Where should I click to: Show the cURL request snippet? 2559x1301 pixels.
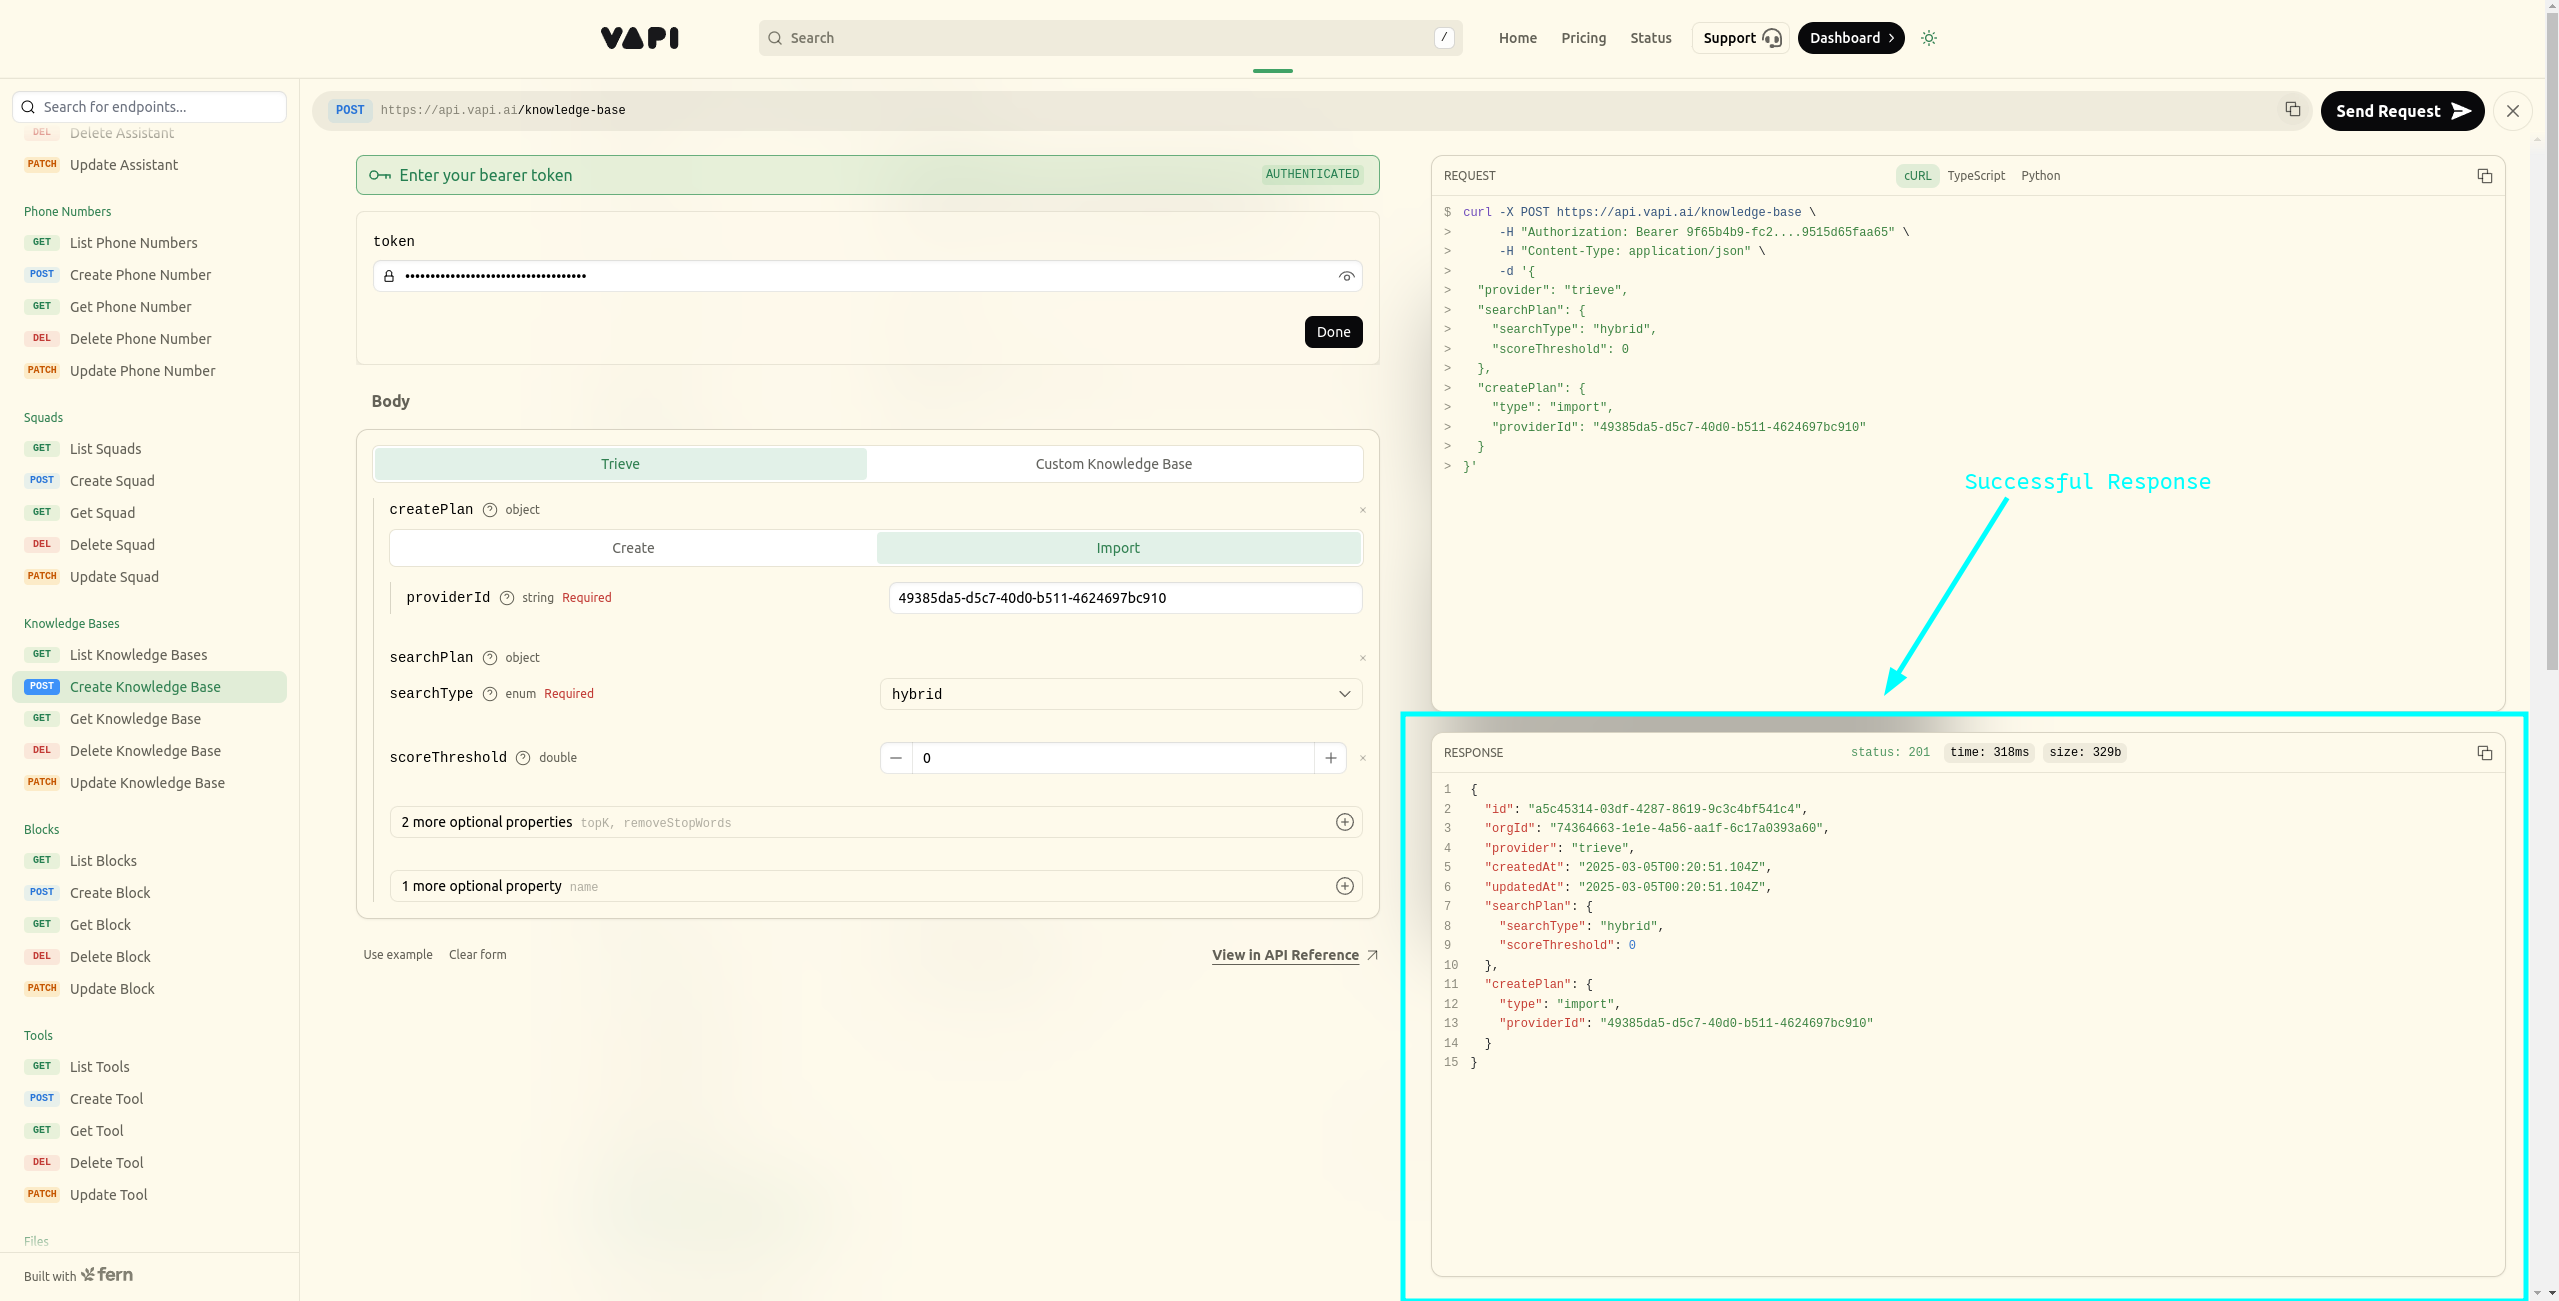[1917, 176]
